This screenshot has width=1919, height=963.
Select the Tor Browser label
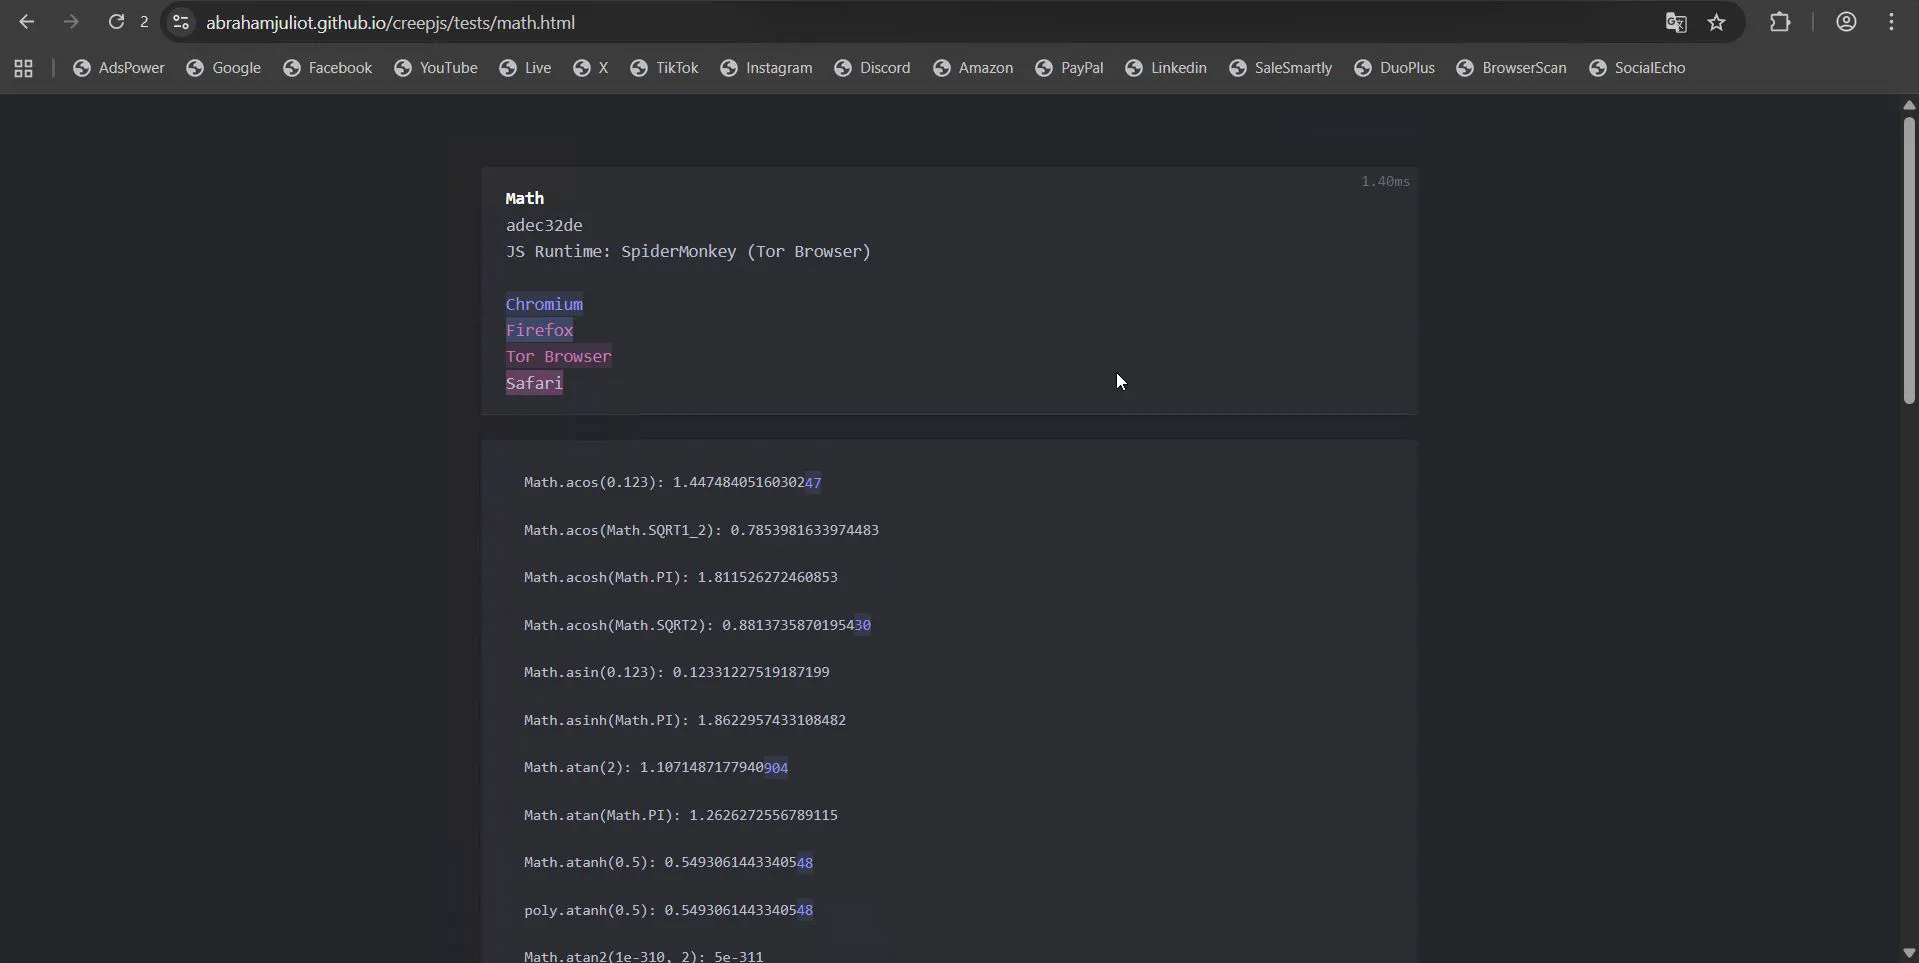(x=558, y=357)
